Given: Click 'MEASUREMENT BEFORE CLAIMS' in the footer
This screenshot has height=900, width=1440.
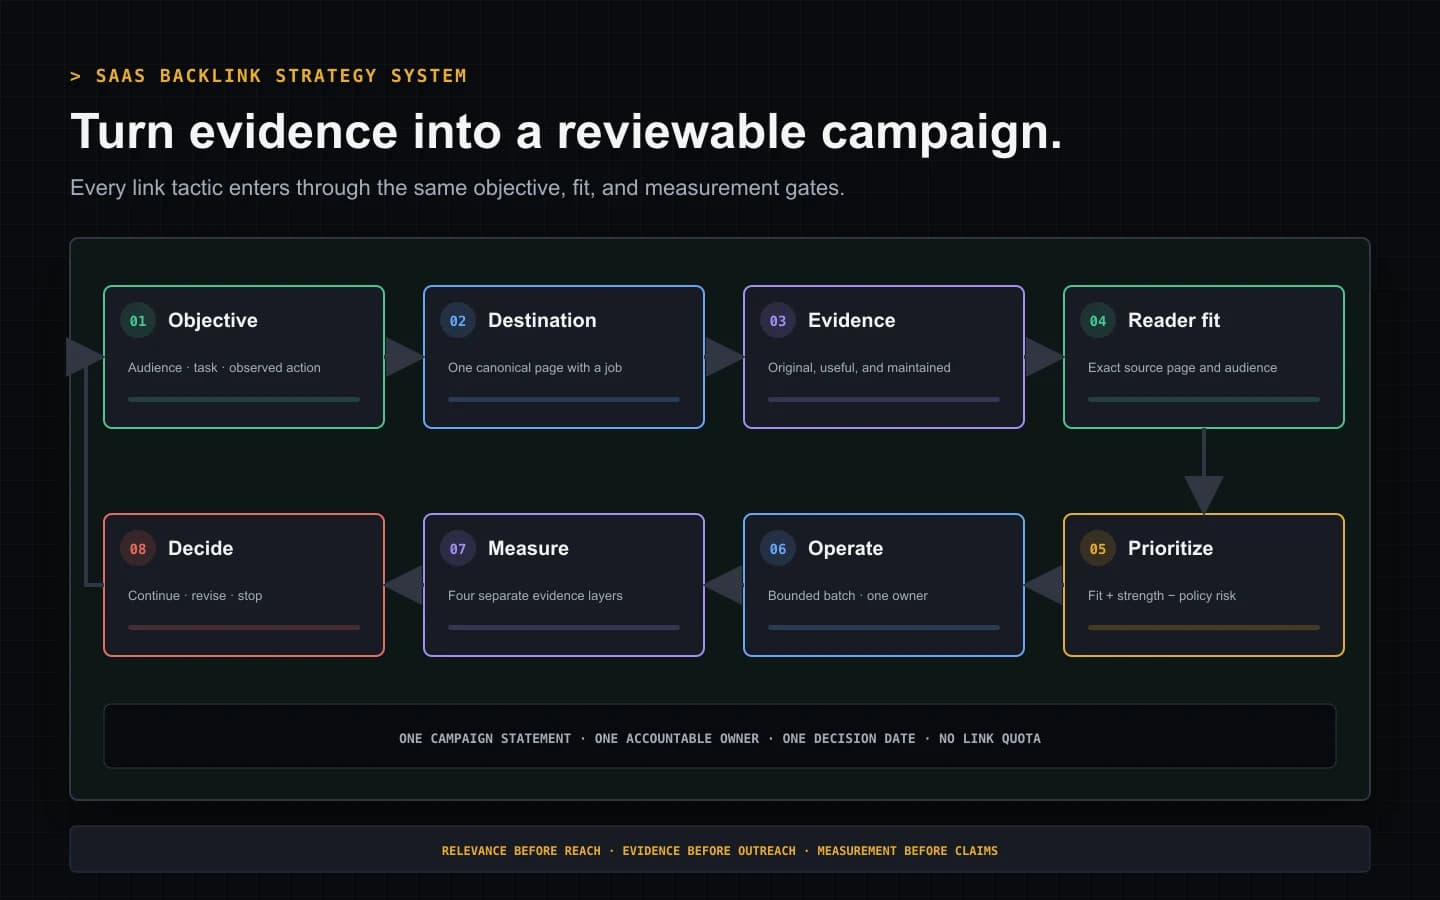Looking at the screenshot, I should 908,851.
